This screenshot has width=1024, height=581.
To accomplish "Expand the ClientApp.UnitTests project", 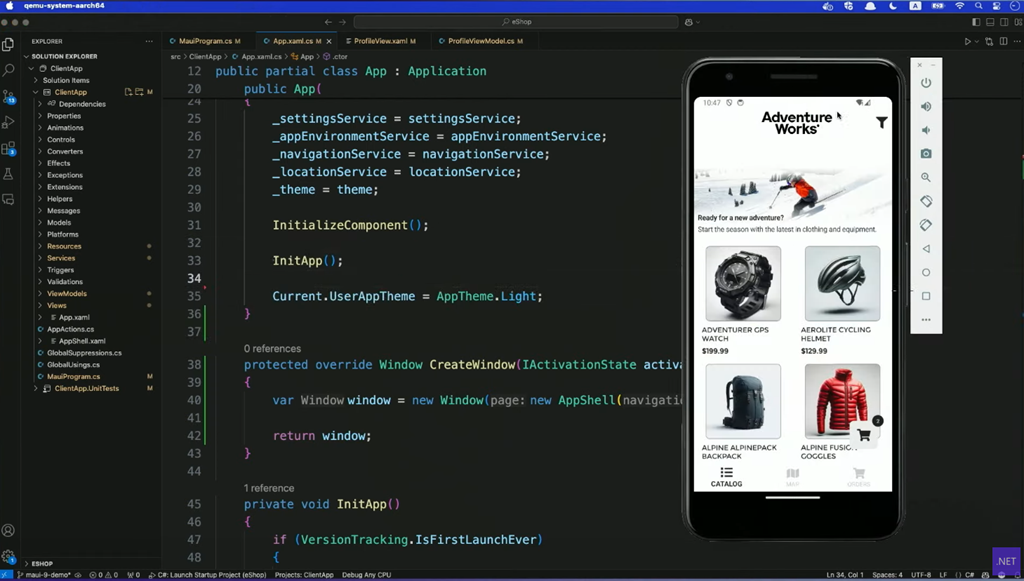I will [36, 388].
